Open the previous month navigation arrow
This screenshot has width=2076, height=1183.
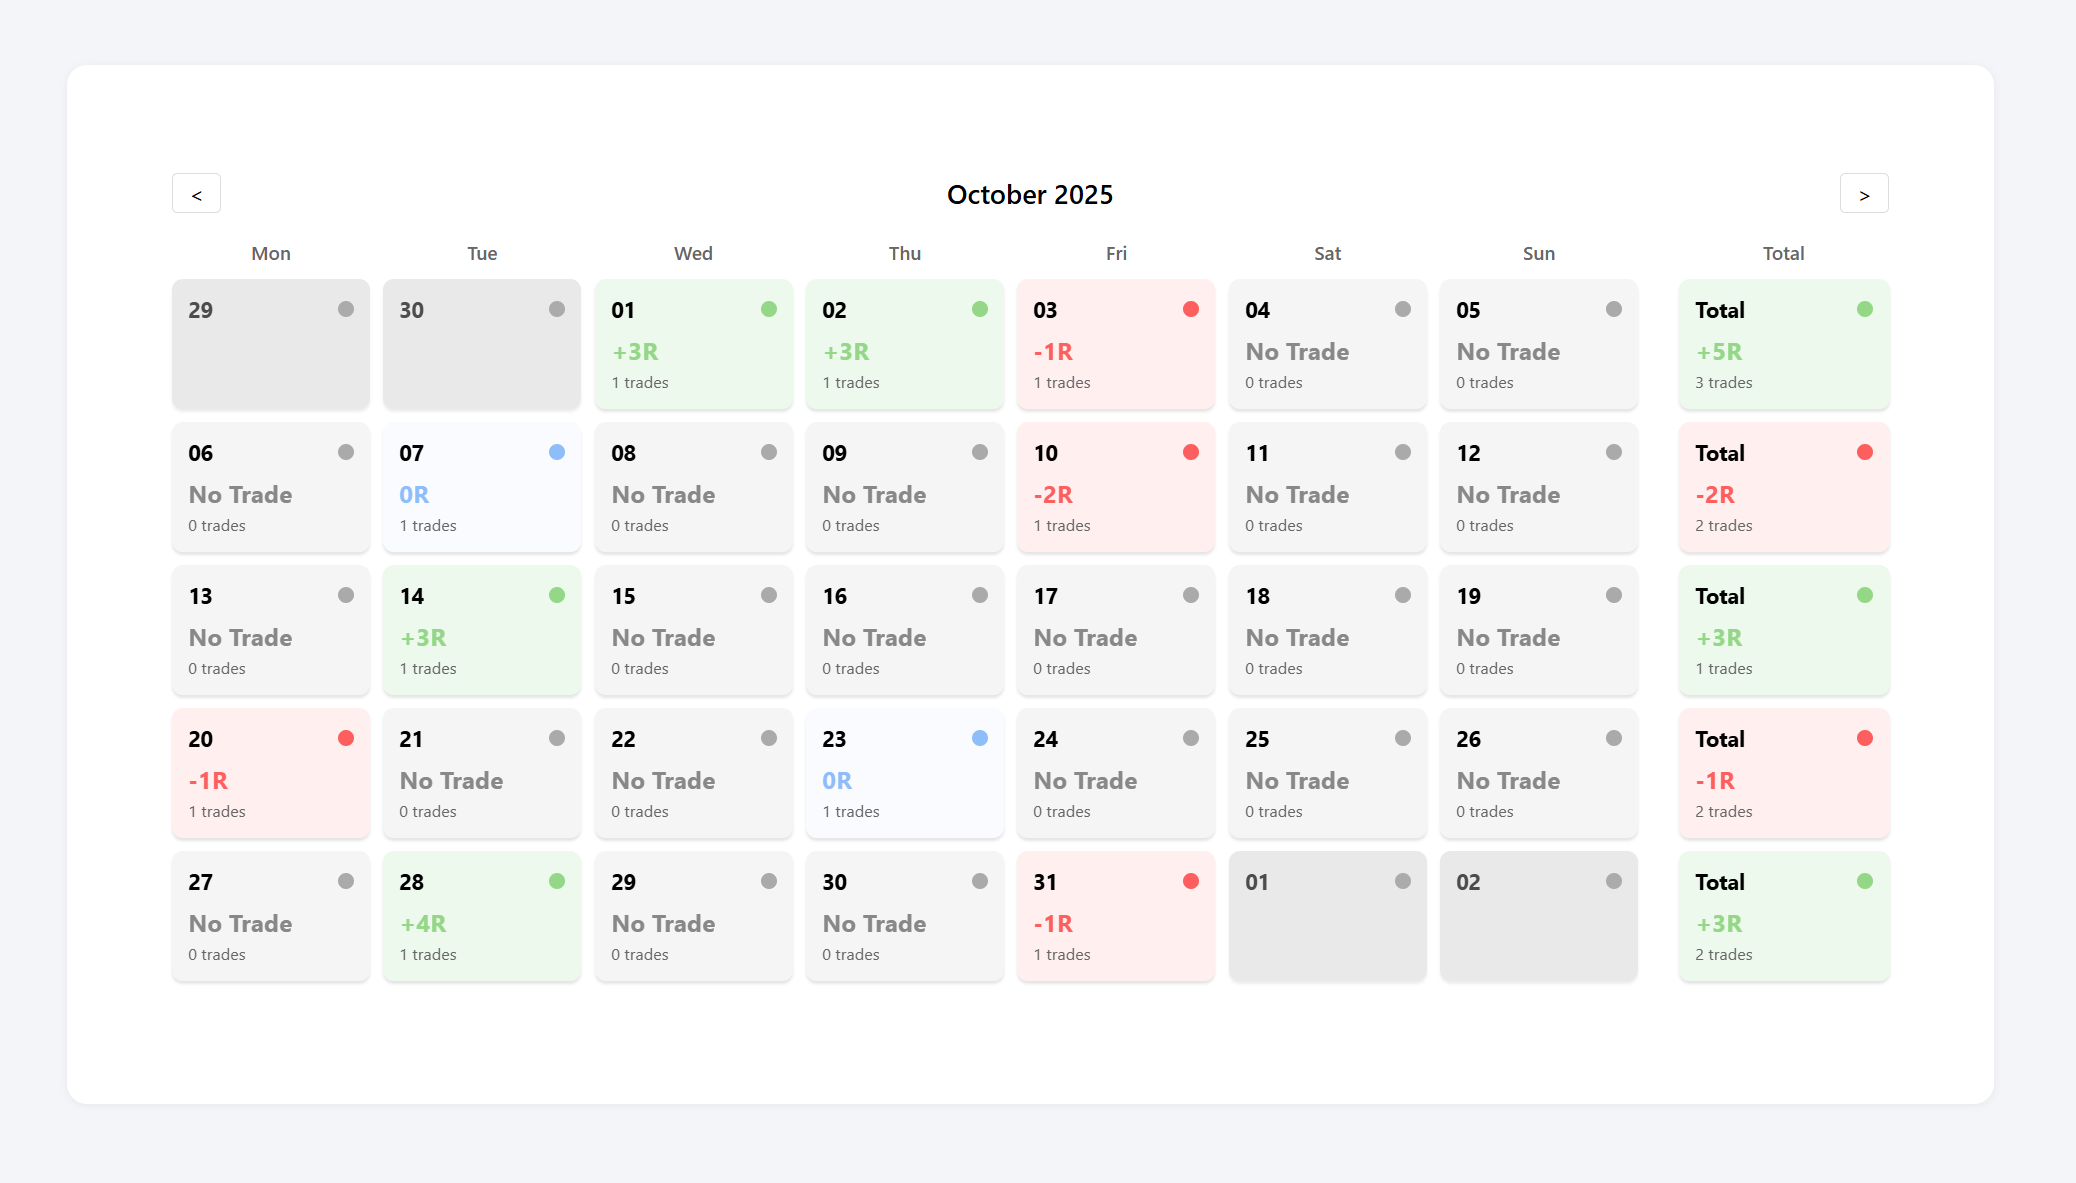[196, 193]
